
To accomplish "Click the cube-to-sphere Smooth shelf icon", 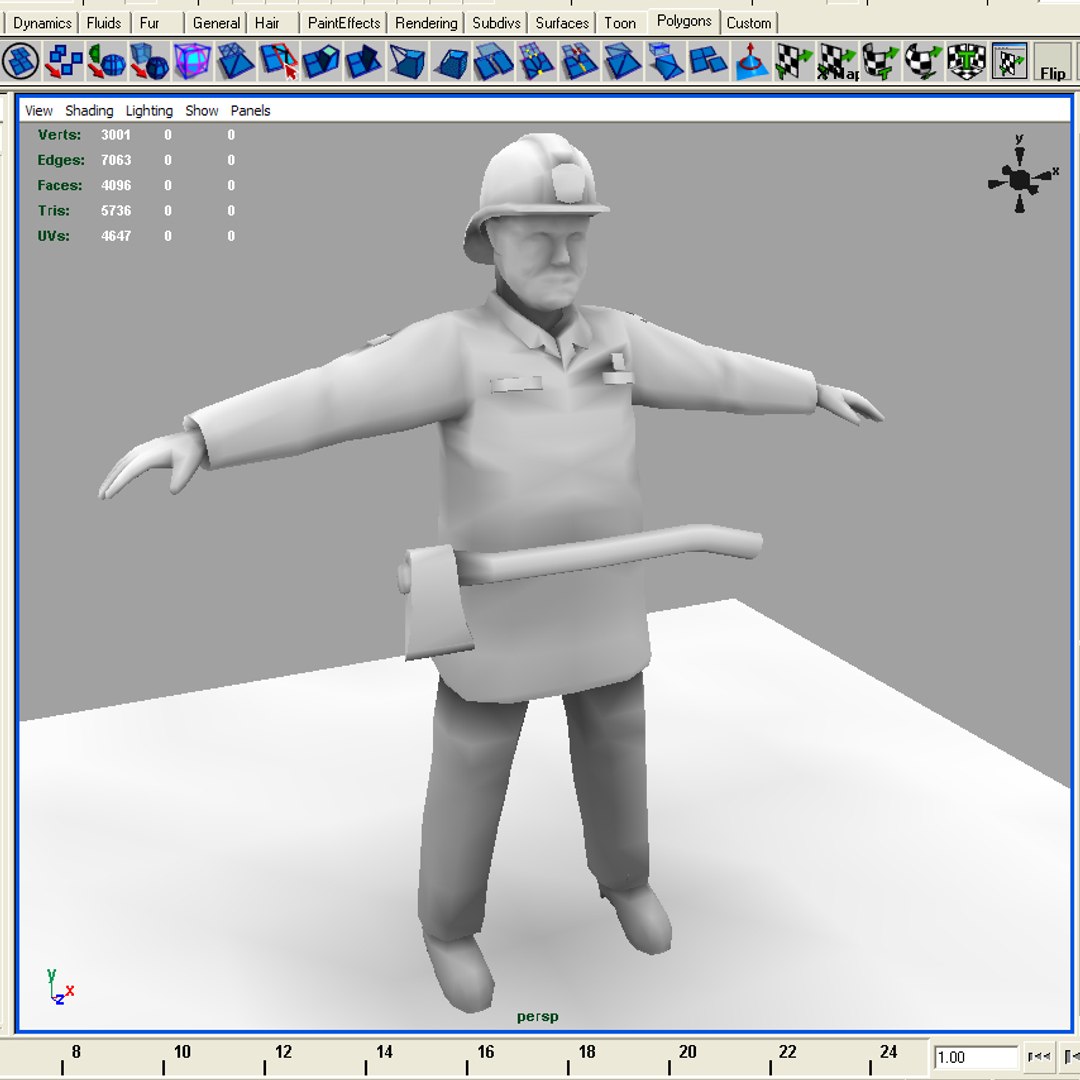I will point(149,61).
